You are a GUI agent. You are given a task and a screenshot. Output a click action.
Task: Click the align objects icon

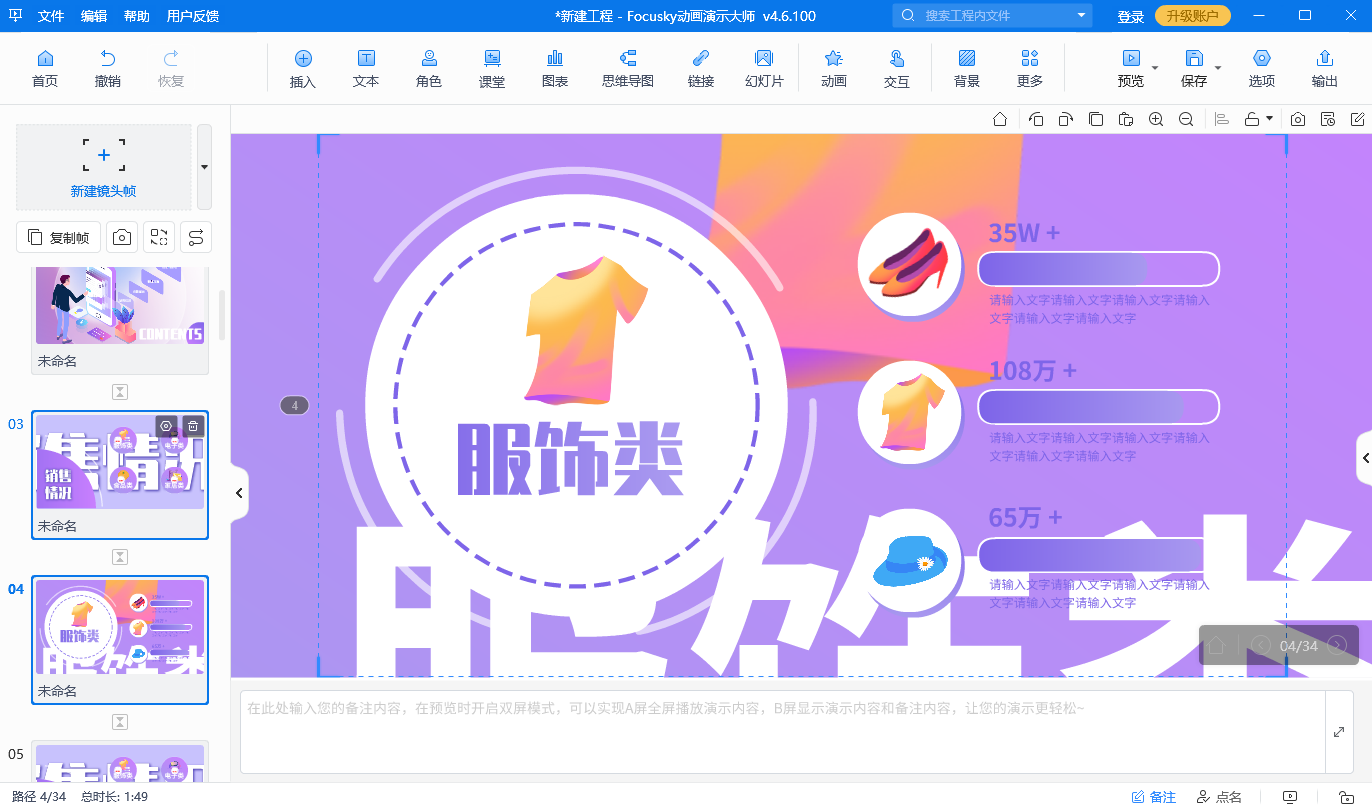[x=1221, y=119]
